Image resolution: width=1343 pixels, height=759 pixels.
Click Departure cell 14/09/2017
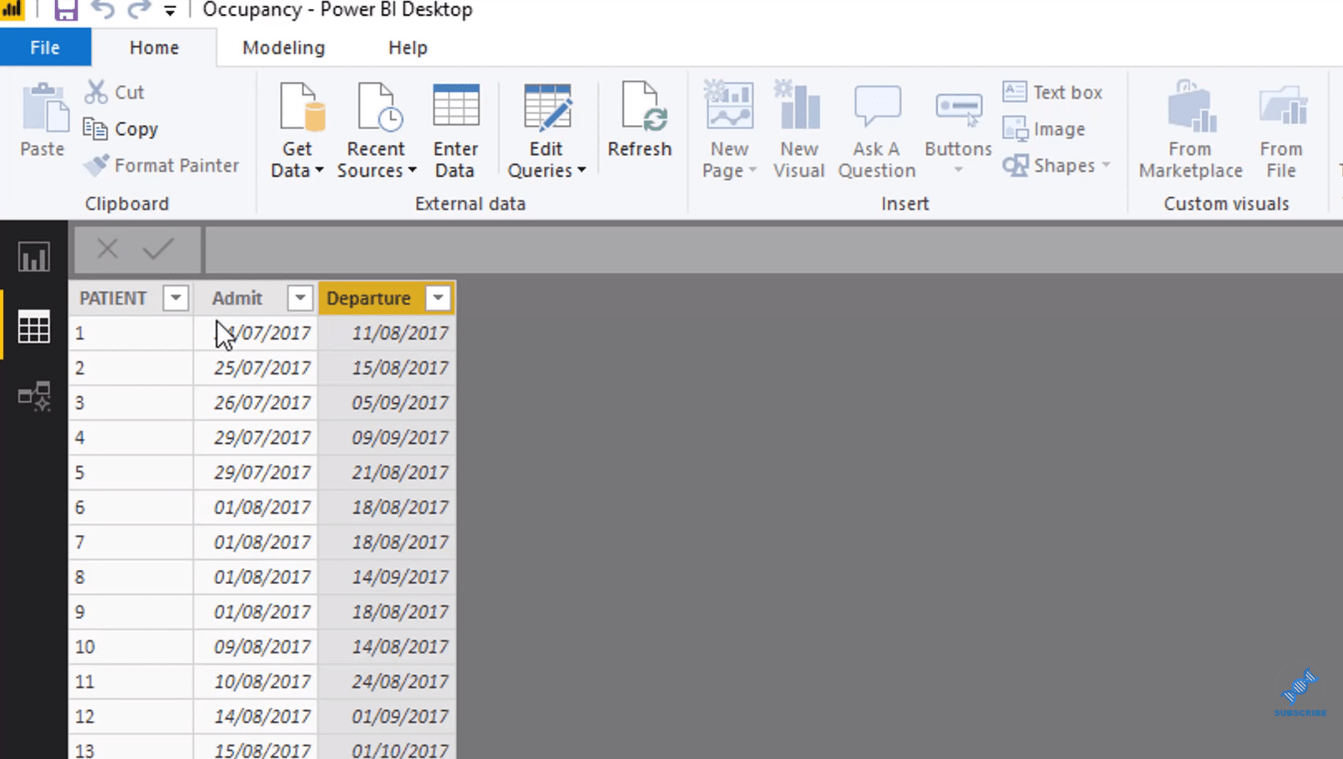click(387, 577)
